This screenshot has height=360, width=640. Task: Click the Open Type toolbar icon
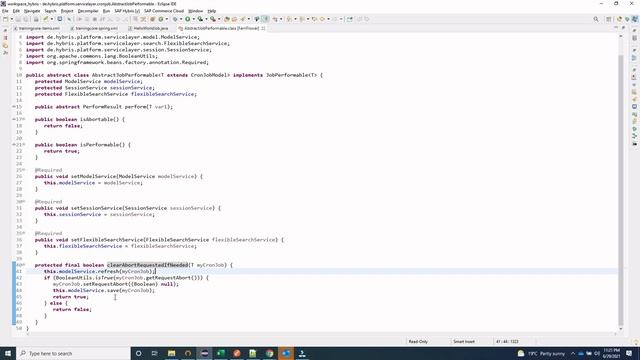[x=227, y=19]
